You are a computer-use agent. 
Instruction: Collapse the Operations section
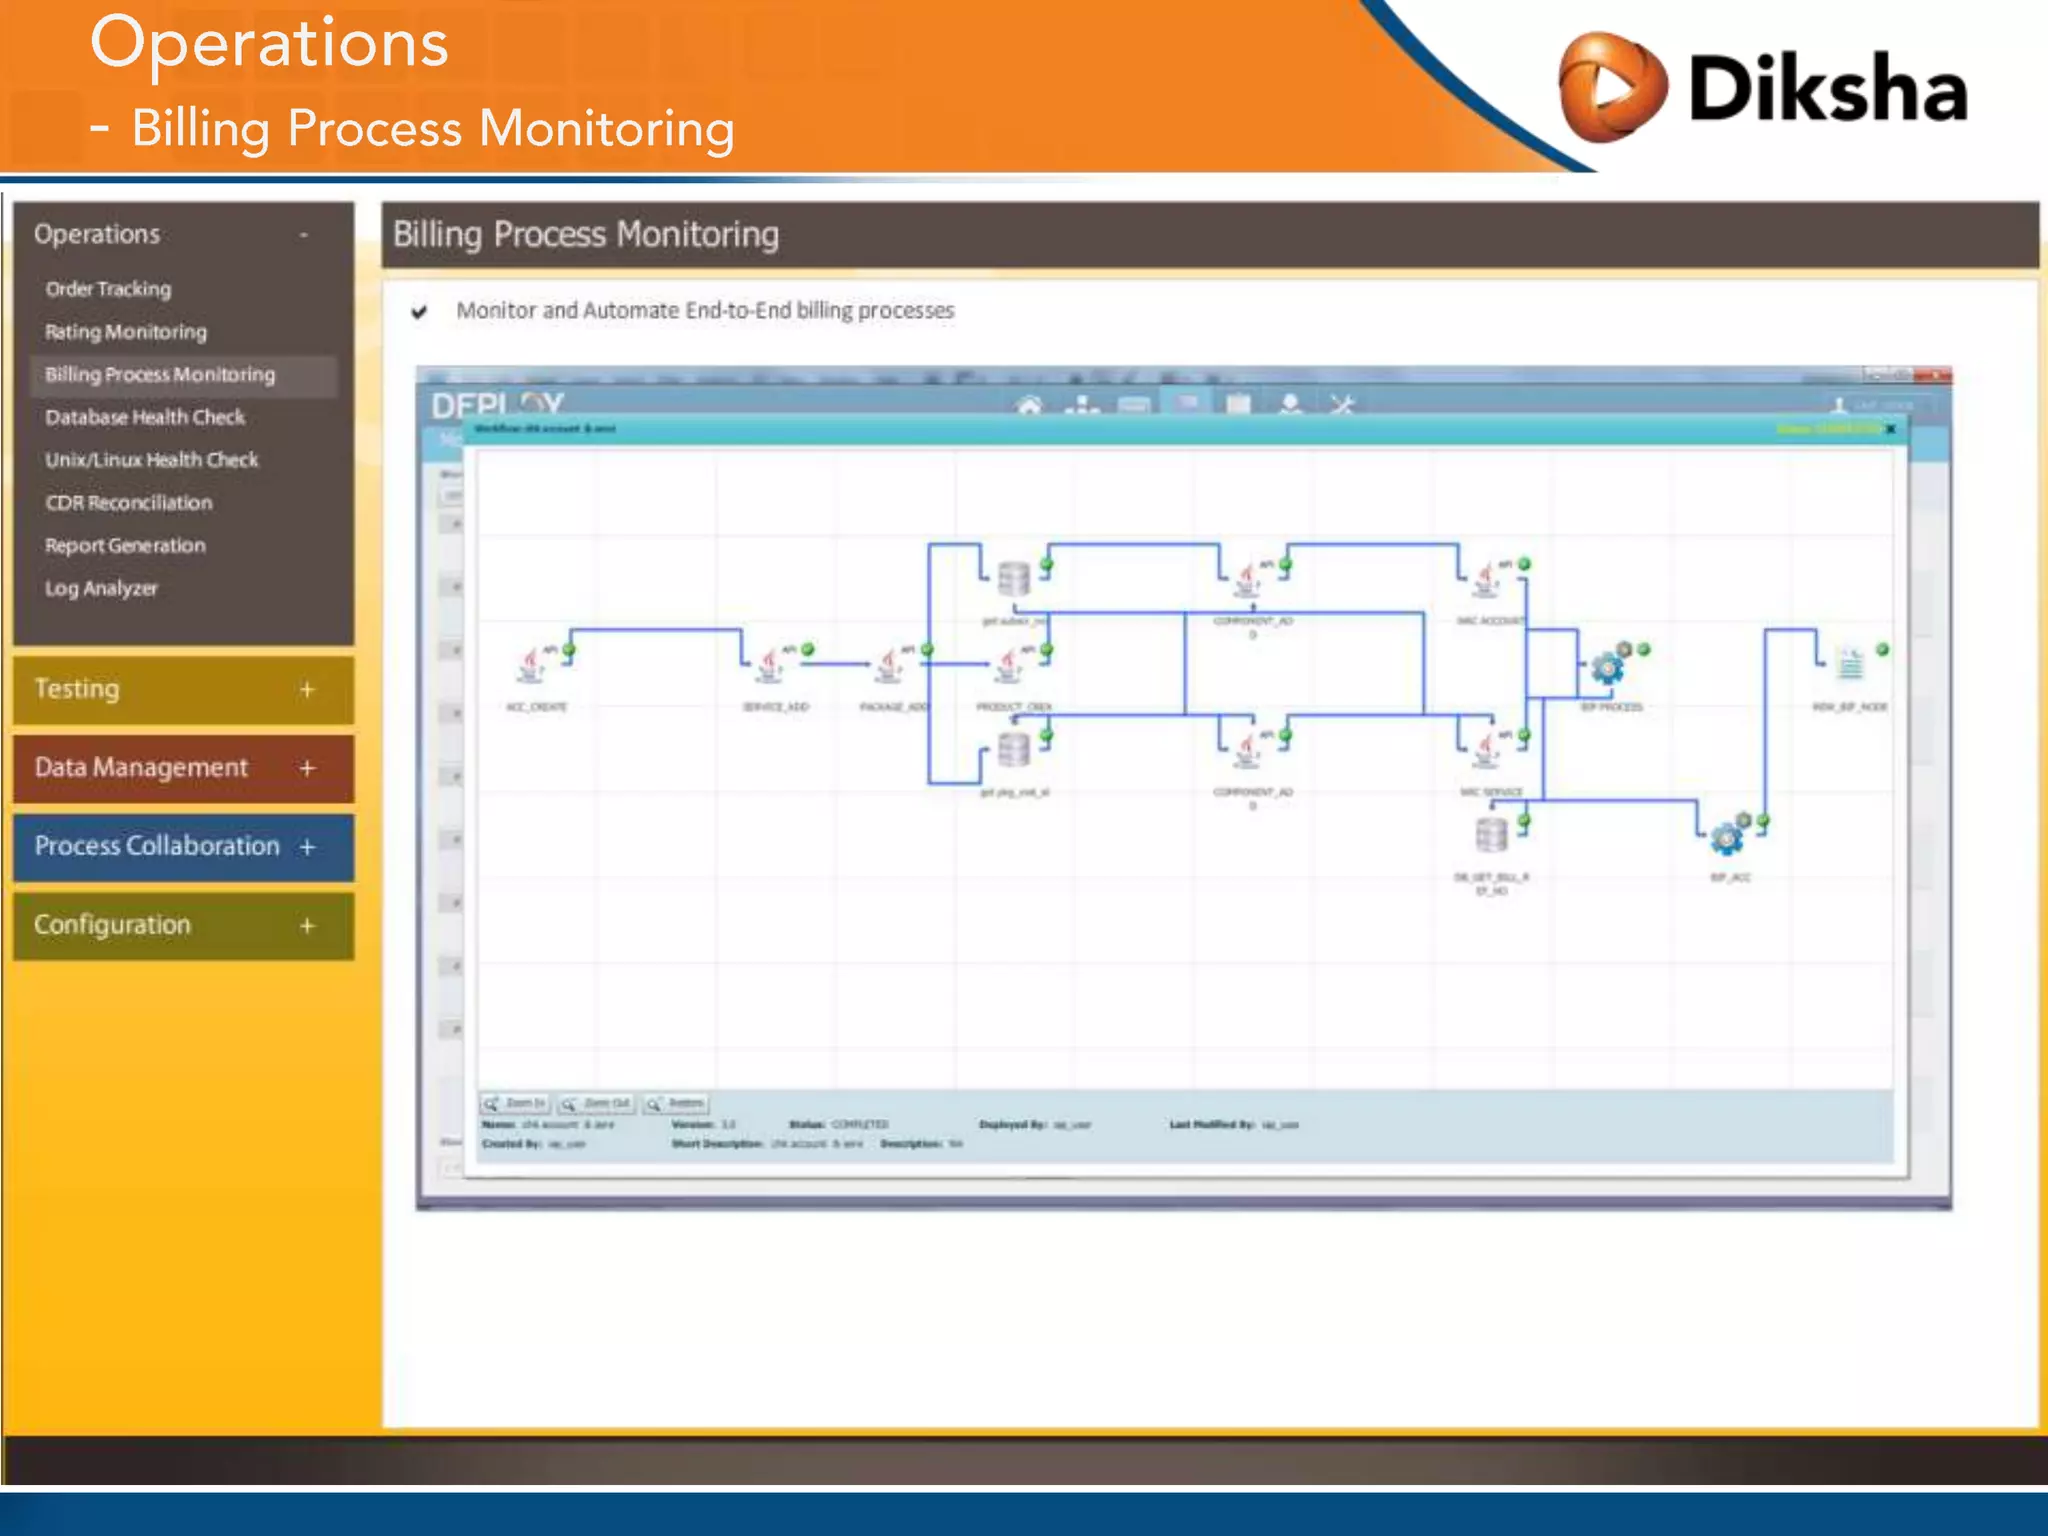[304, 235]
